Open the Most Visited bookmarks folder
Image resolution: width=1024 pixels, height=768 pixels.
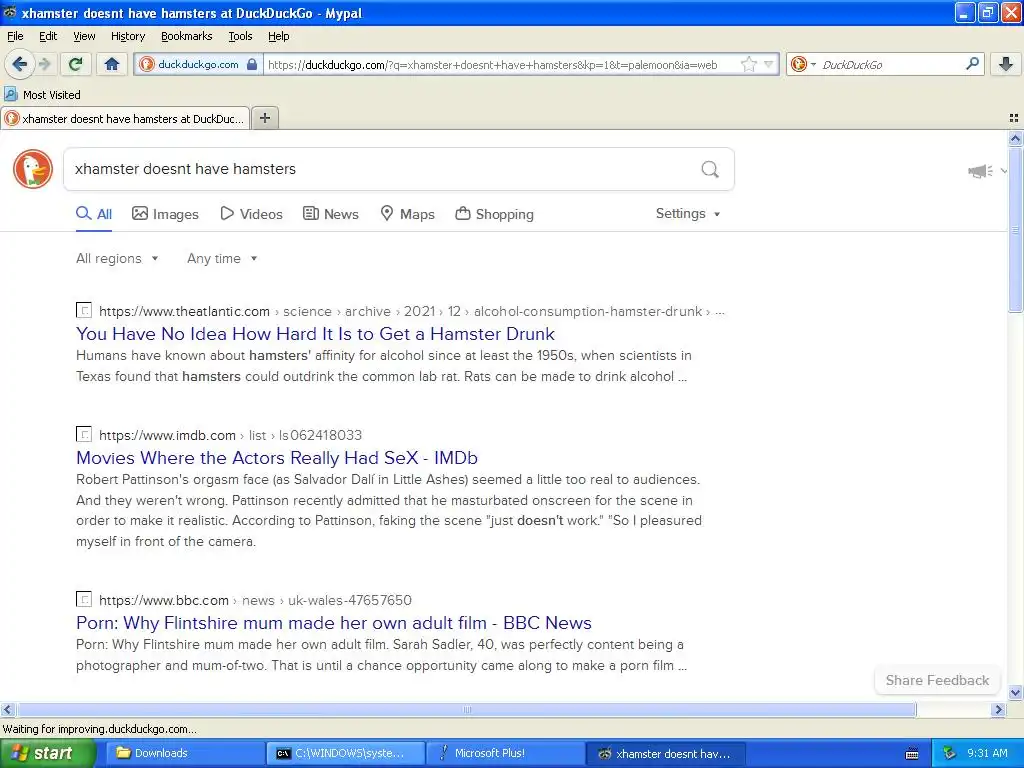43,95
